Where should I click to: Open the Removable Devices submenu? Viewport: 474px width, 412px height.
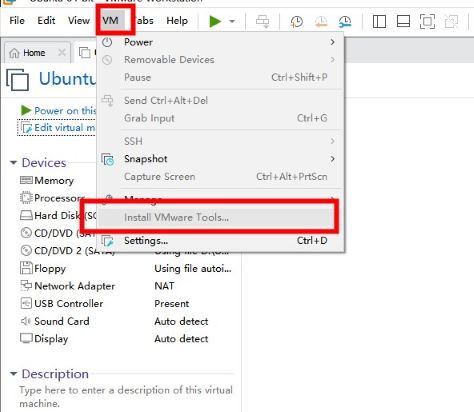(221, 60)
